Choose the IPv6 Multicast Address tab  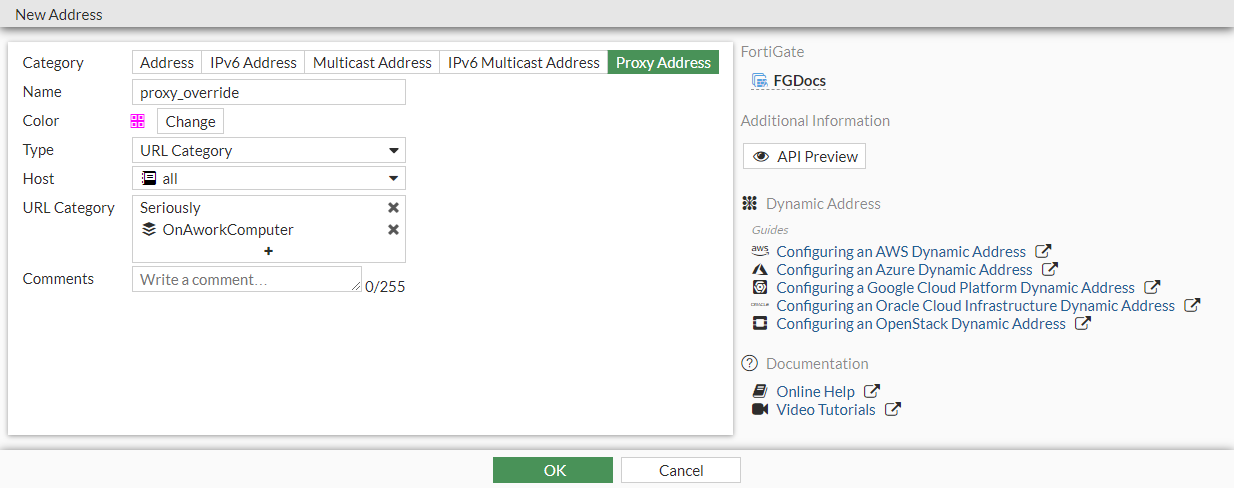tap(523, 62)
